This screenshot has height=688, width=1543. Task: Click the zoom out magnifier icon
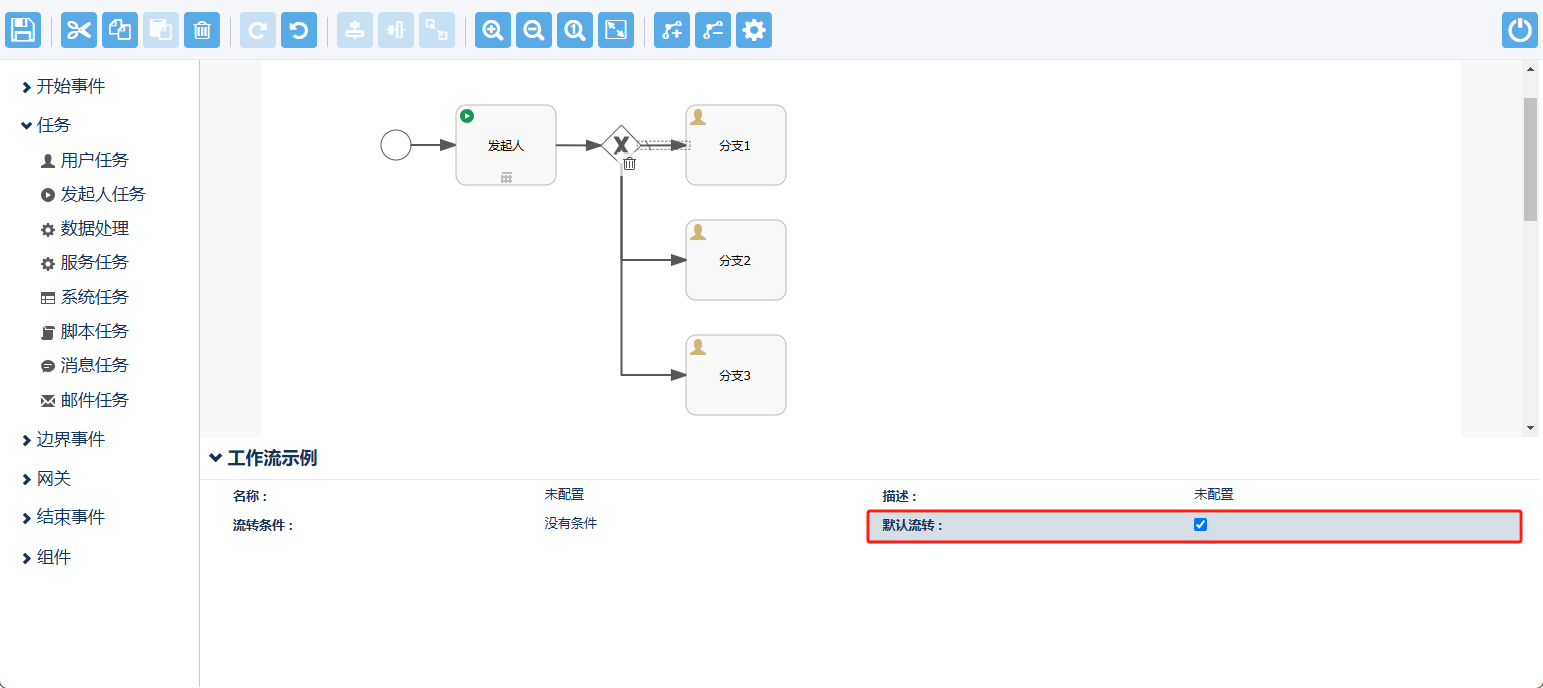[x=534, y=30]
